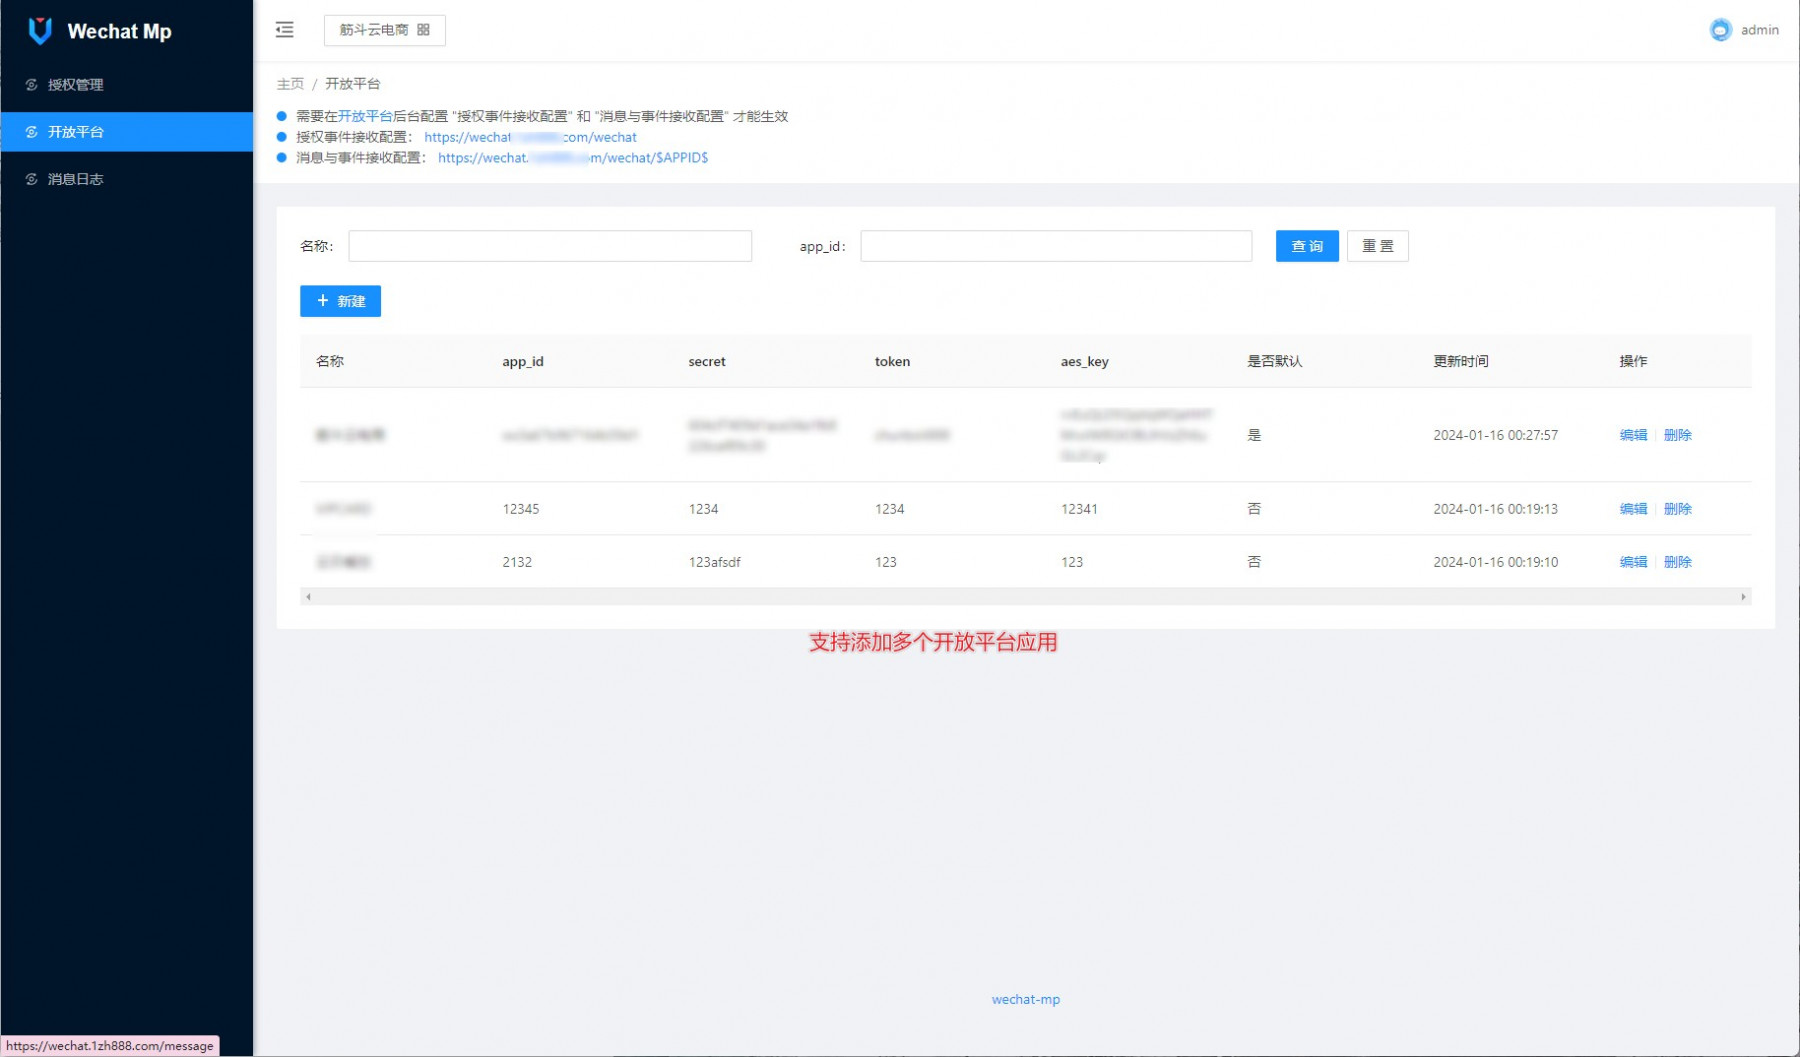Click the 授权管理 menu icon

coord(32,85)
